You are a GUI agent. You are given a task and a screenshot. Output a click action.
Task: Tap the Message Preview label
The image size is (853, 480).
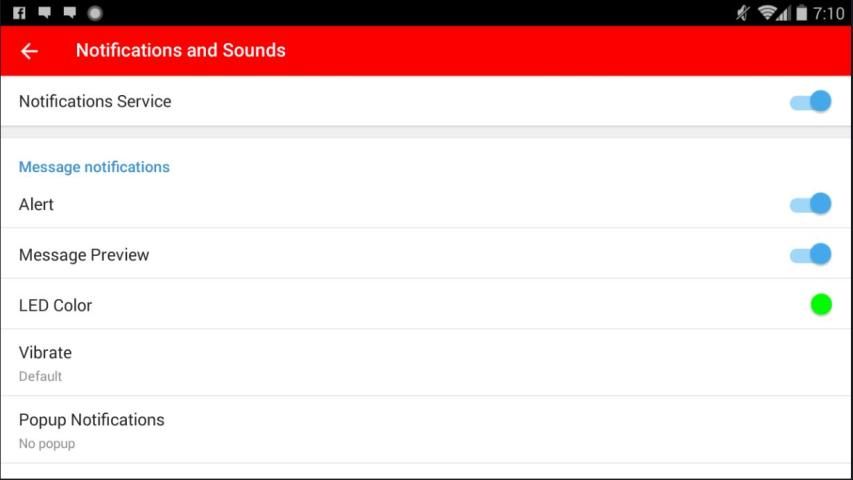[x=84, y=255]
